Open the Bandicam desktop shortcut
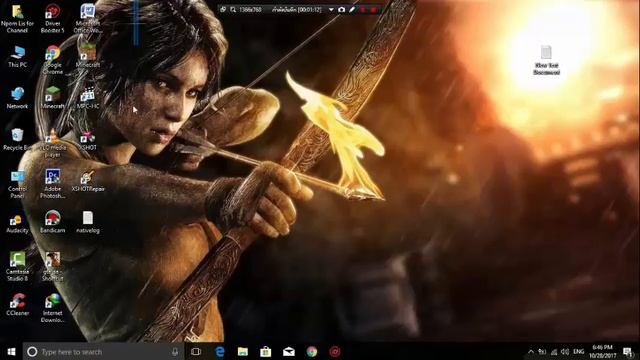 tap(52, 223)
